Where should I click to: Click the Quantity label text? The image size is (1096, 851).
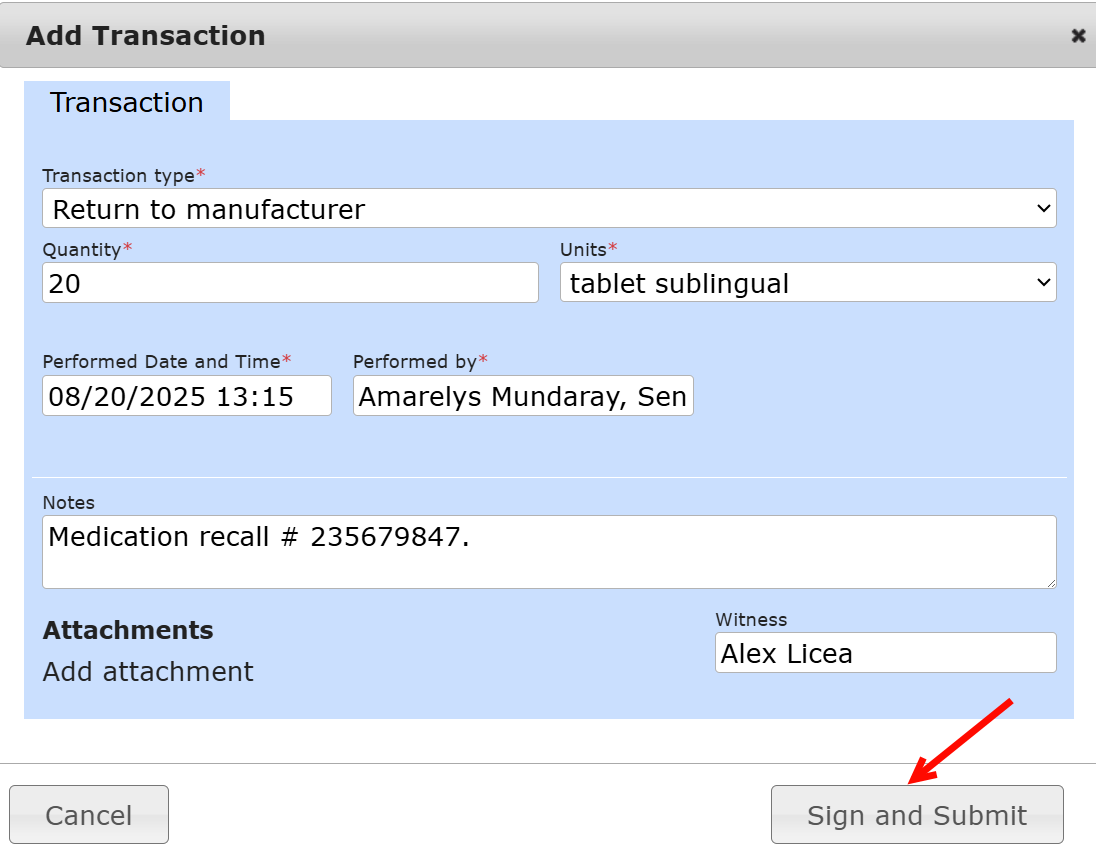(x=82, y=249)
